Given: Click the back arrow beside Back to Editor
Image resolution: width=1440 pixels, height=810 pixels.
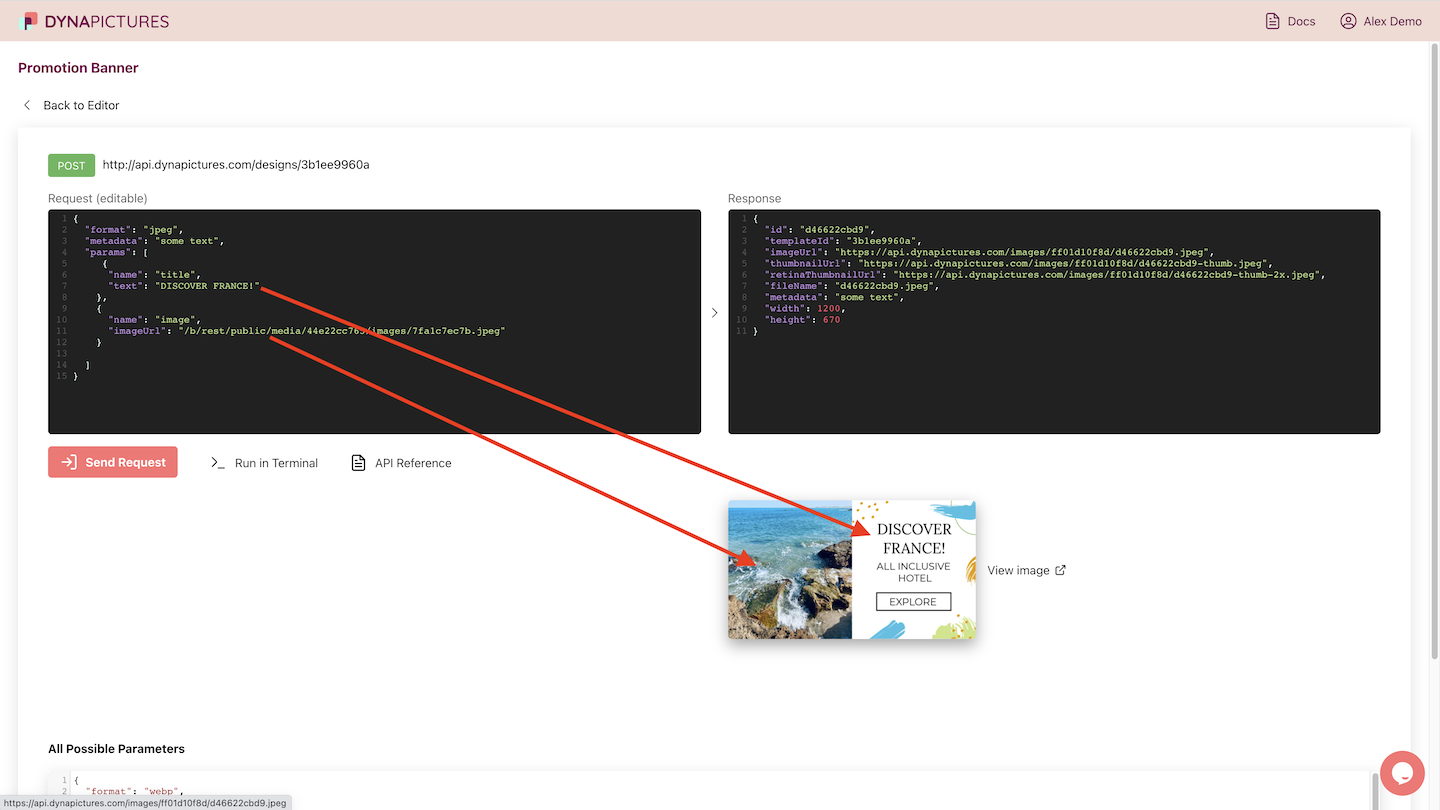Looking at the screenshot, I should click(27, 105).
